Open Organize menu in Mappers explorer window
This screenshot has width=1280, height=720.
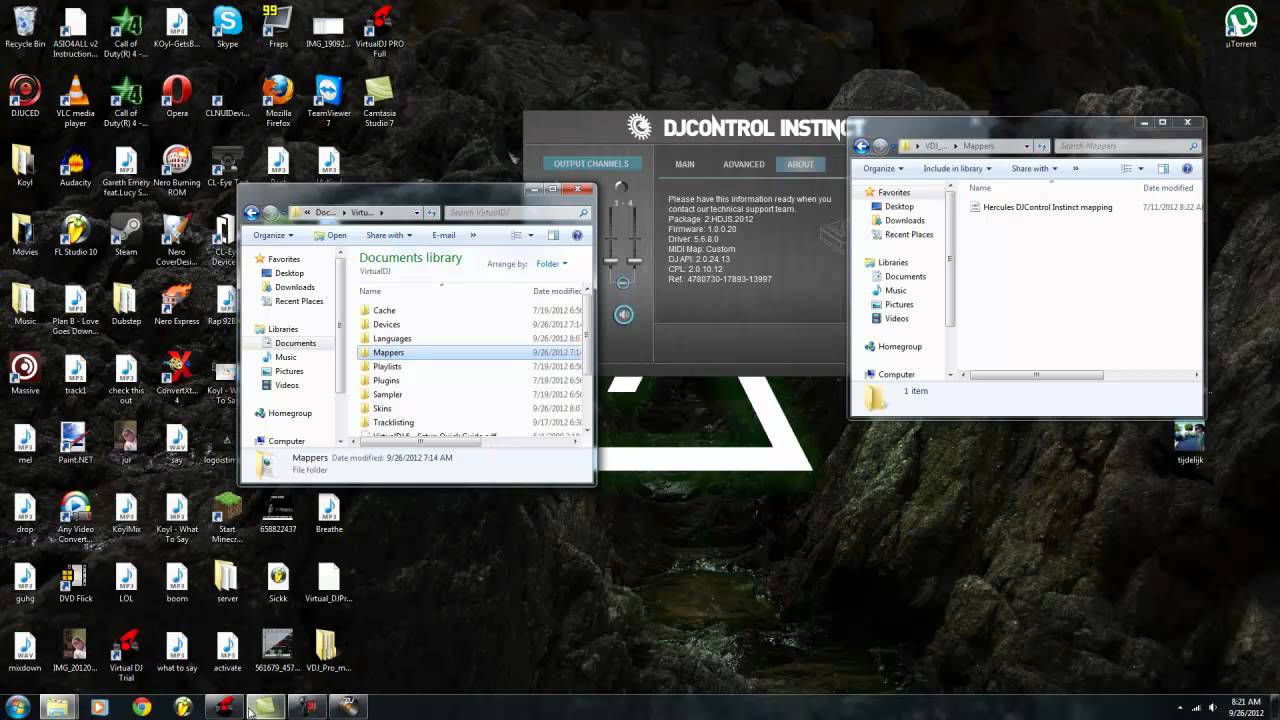click(x=883, y=169)
